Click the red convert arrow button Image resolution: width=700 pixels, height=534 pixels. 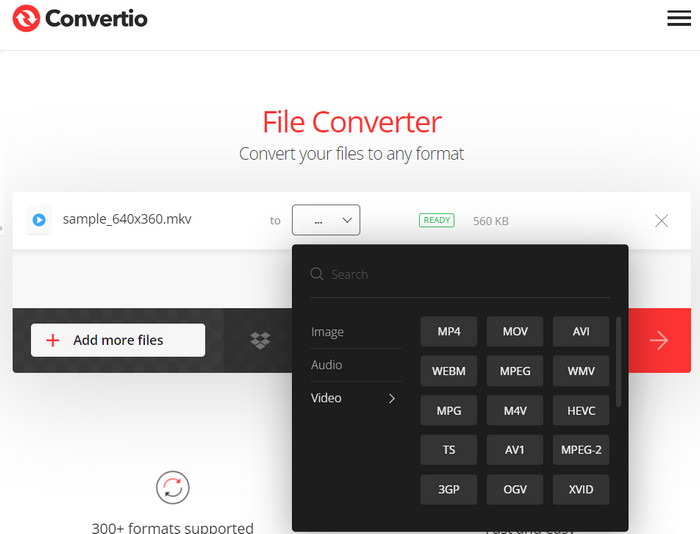[x=659, y=340]
